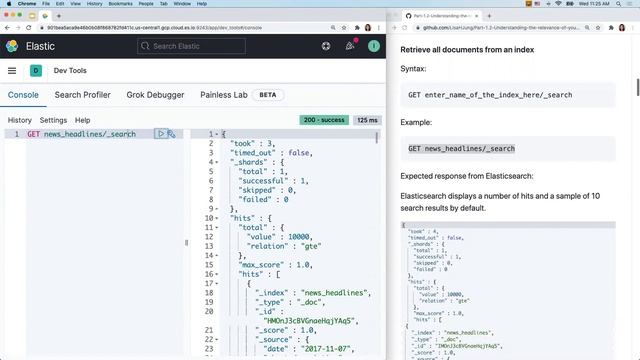Collapse the _shards fold arrow on line 4

217,162
